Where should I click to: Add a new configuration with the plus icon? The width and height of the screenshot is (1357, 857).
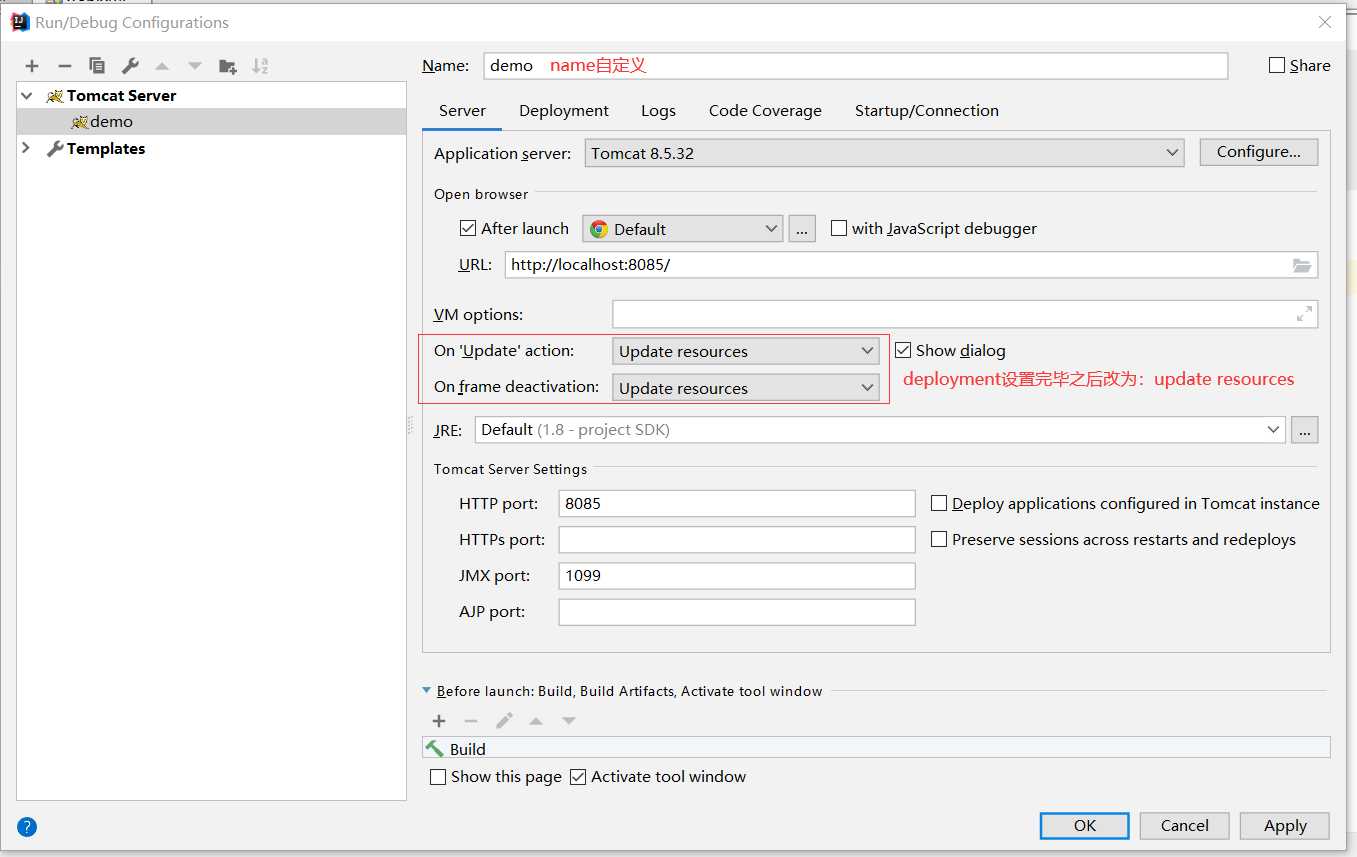pos(32,66)
